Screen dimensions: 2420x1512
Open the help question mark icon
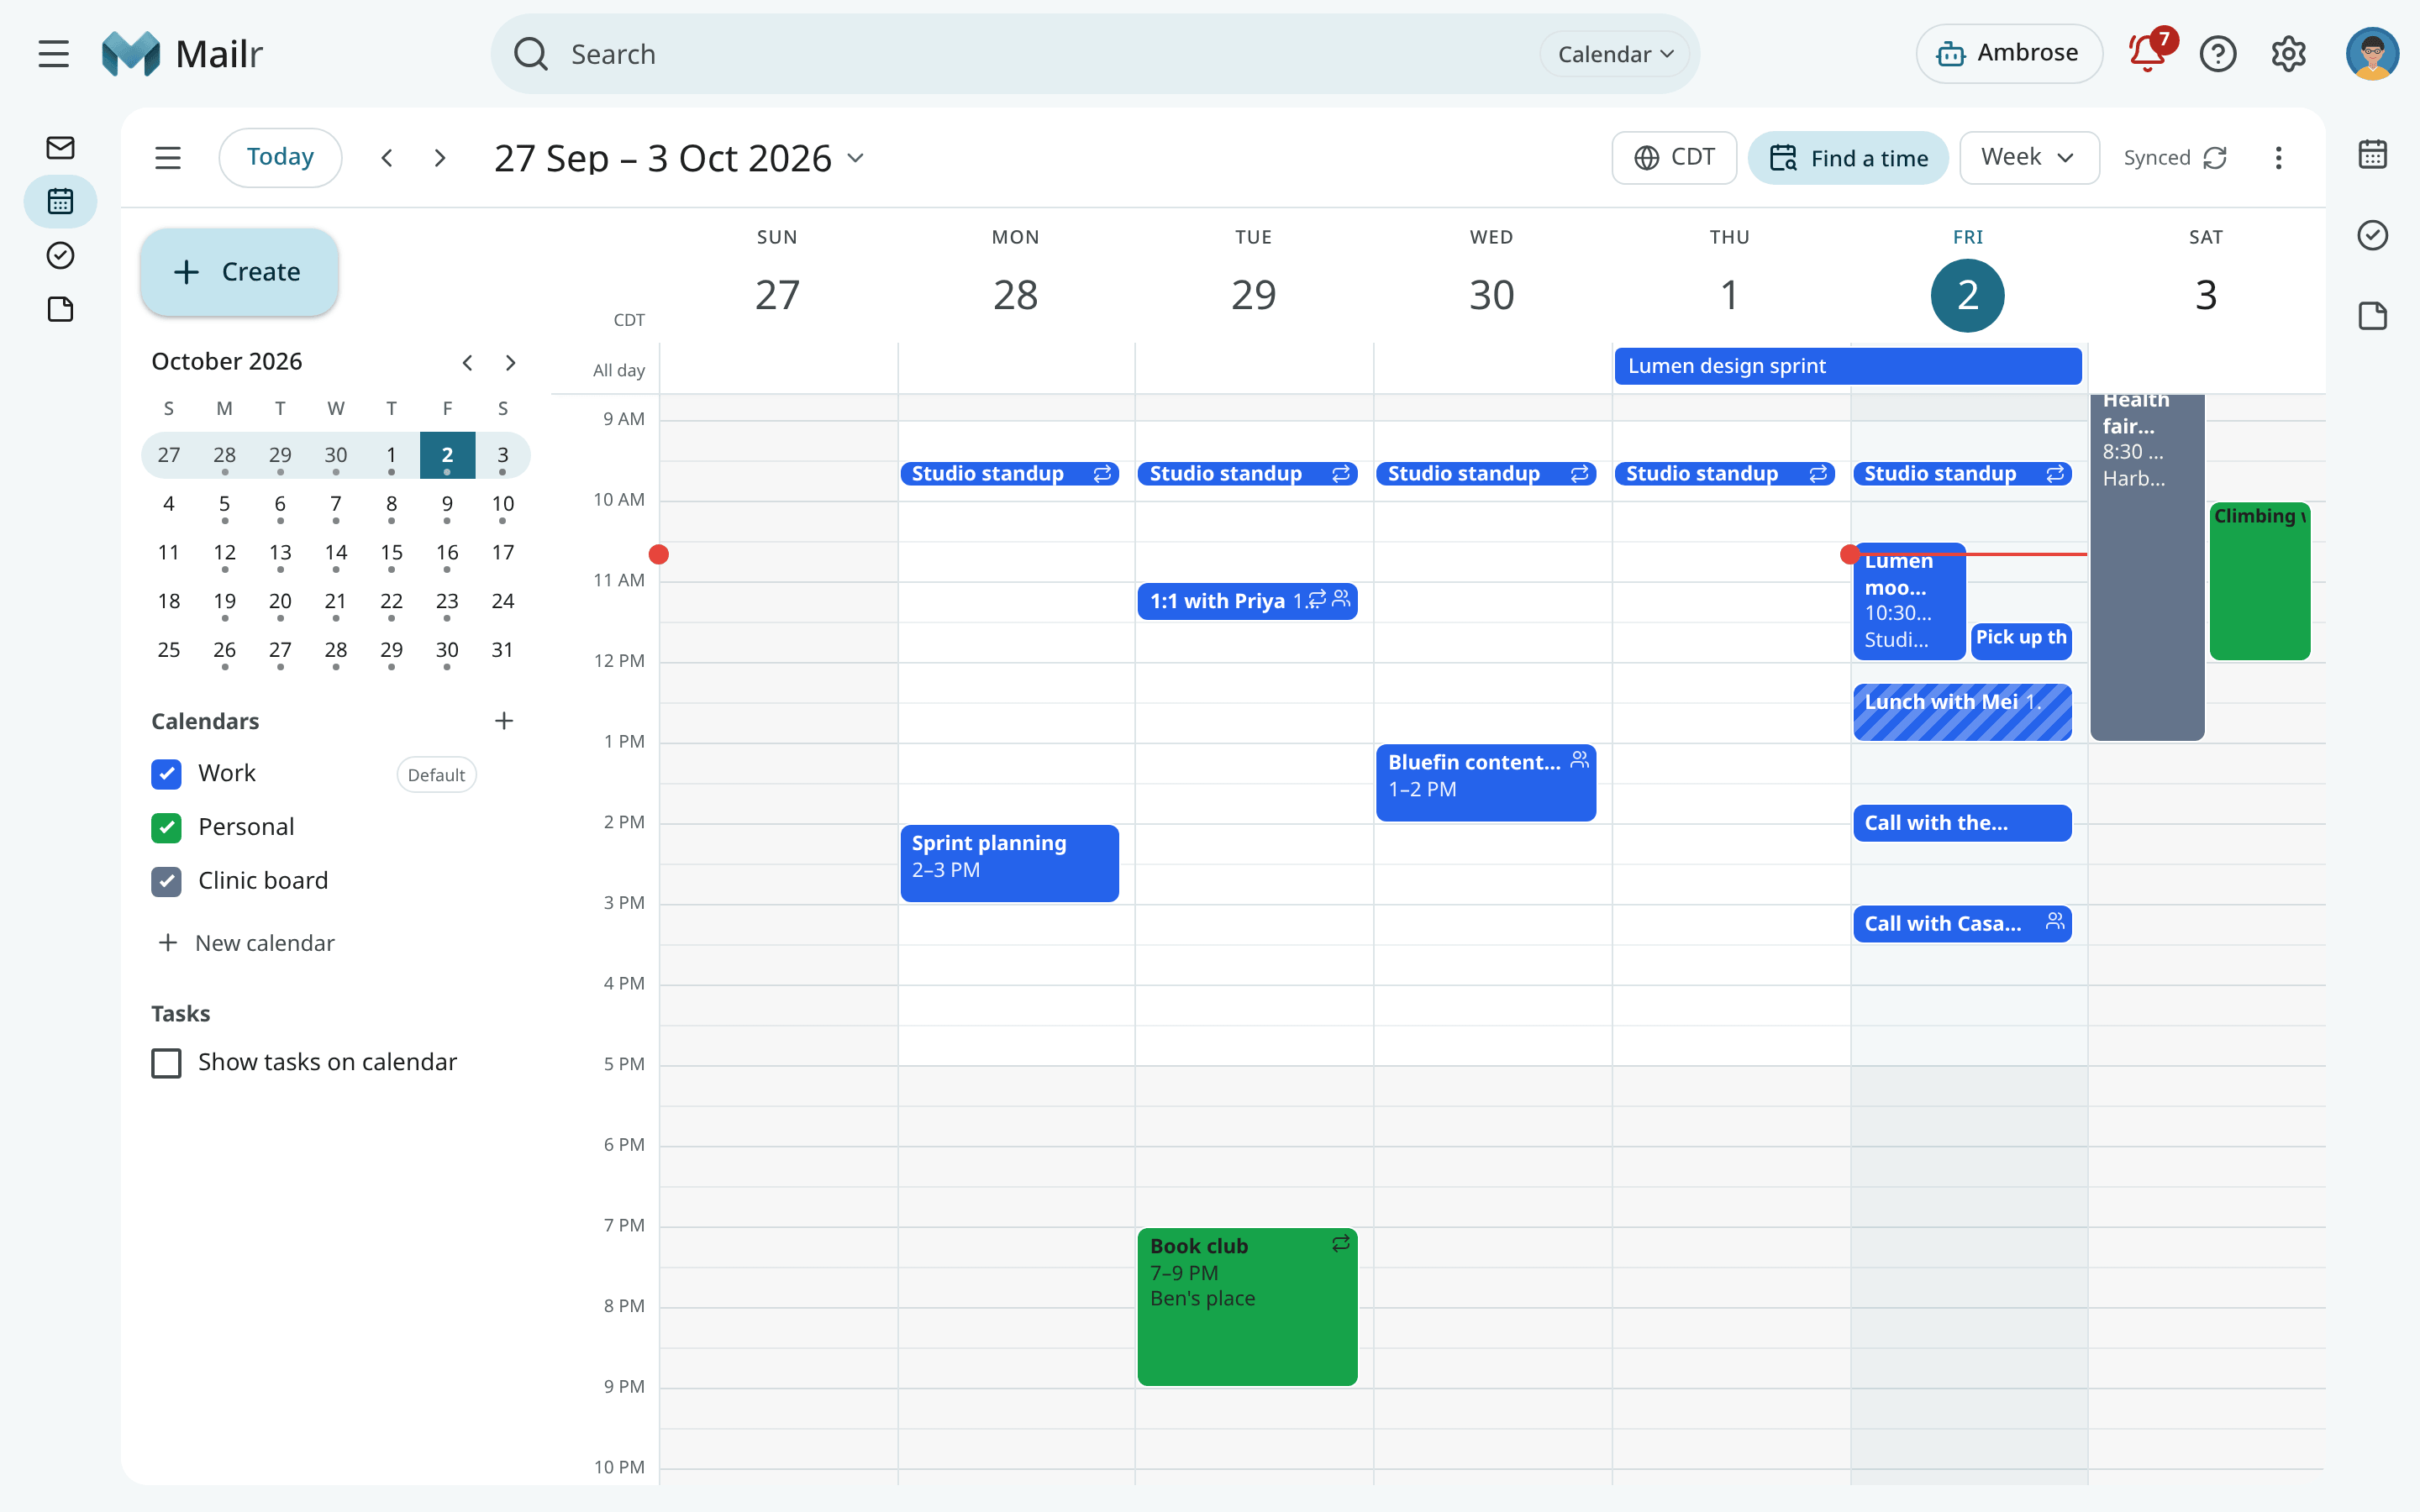[2218, 54]
